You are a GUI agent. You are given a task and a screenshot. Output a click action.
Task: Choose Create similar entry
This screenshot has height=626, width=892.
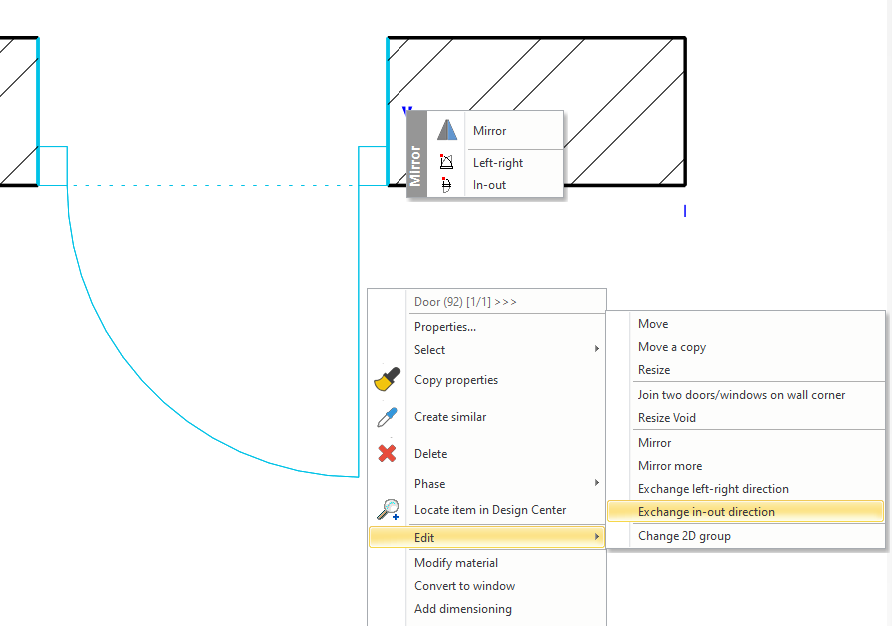(x=487, y=417)
